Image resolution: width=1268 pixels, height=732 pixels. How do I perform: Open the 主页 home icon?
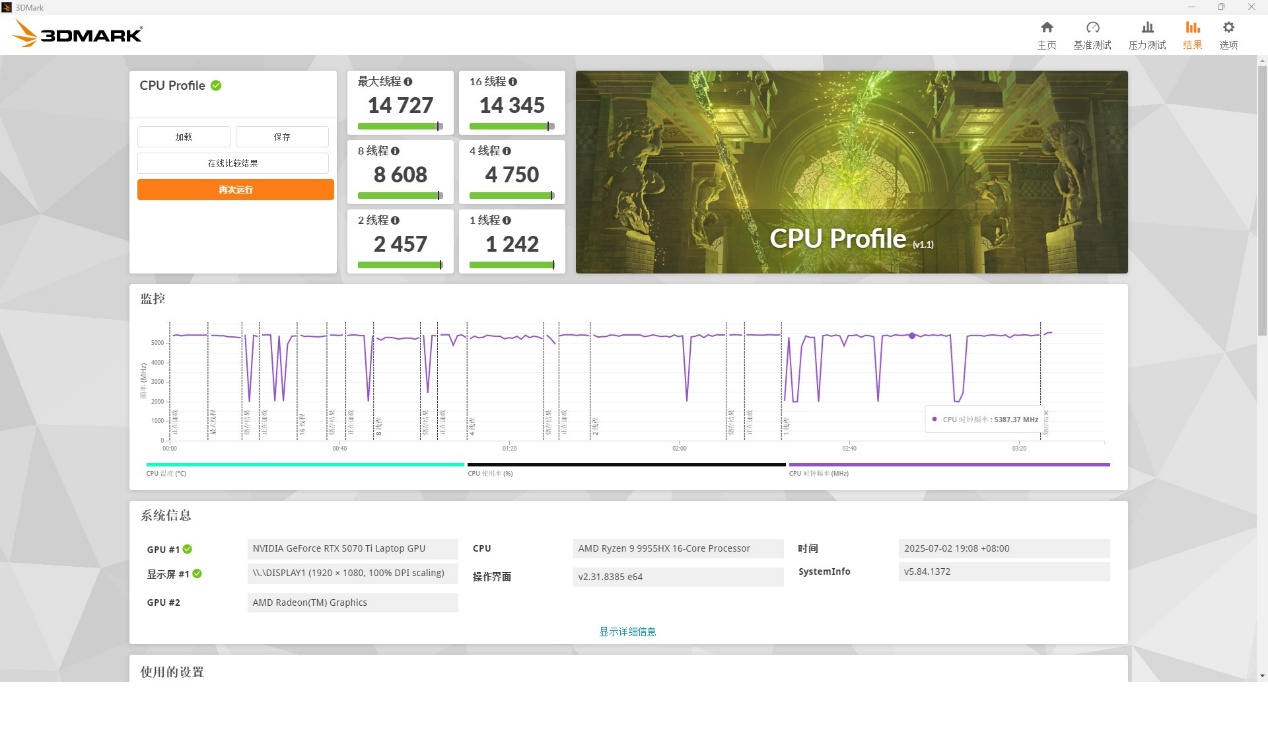pos(1047,28)
